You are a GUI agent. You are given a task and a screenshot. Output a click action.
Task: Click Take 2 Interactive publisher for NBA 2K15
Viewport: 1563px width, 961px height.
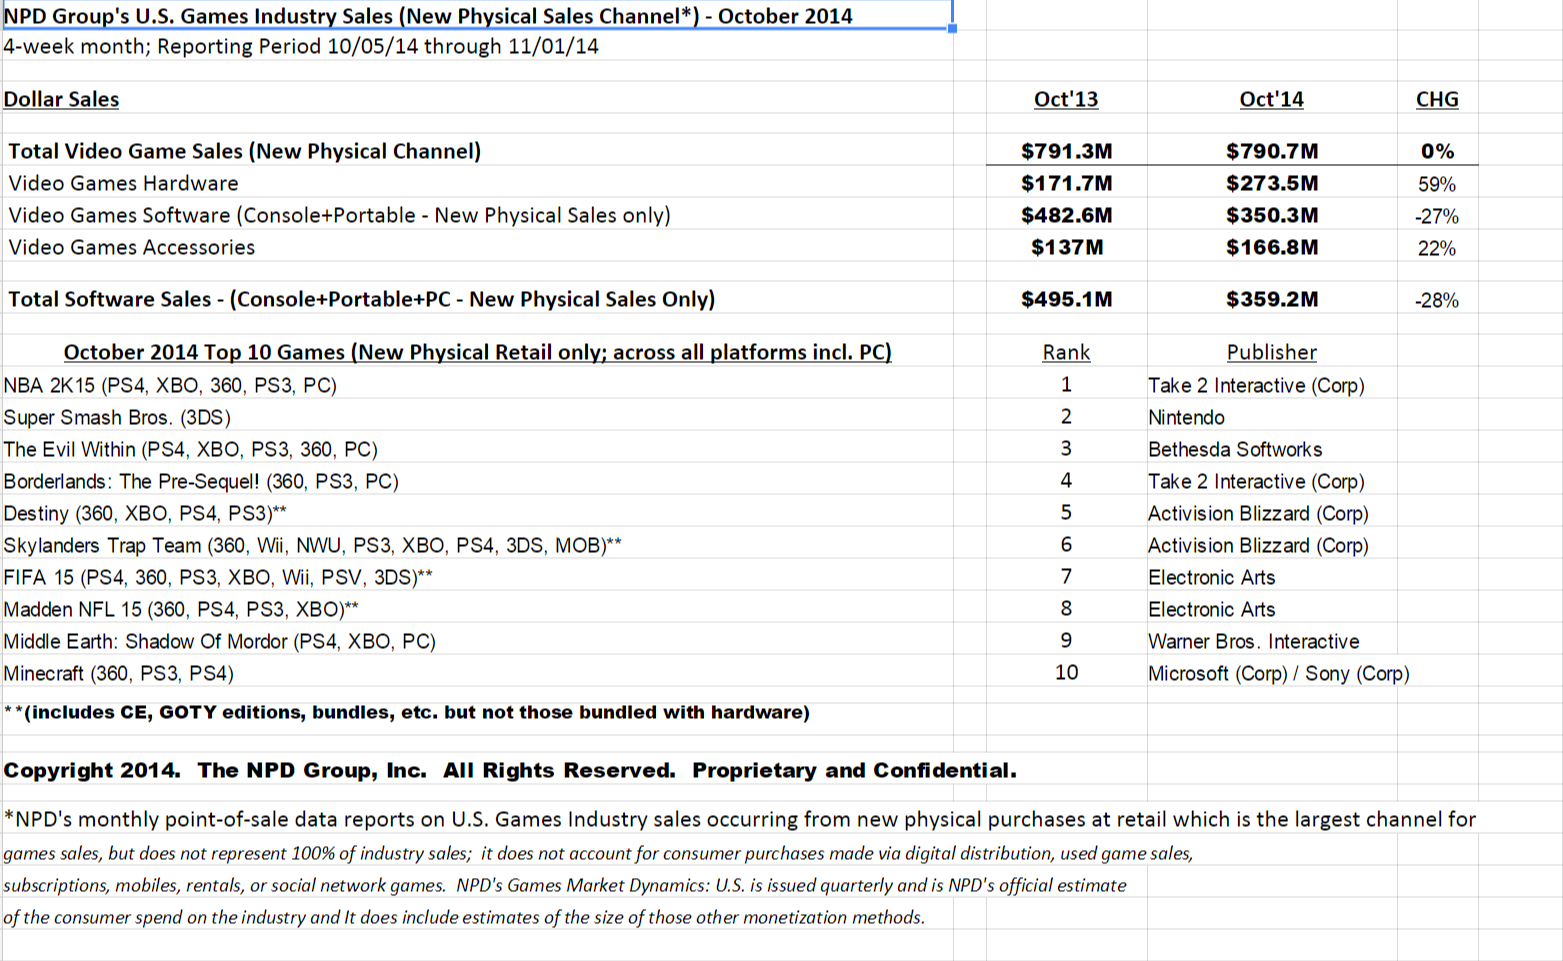pos(1256,385)
